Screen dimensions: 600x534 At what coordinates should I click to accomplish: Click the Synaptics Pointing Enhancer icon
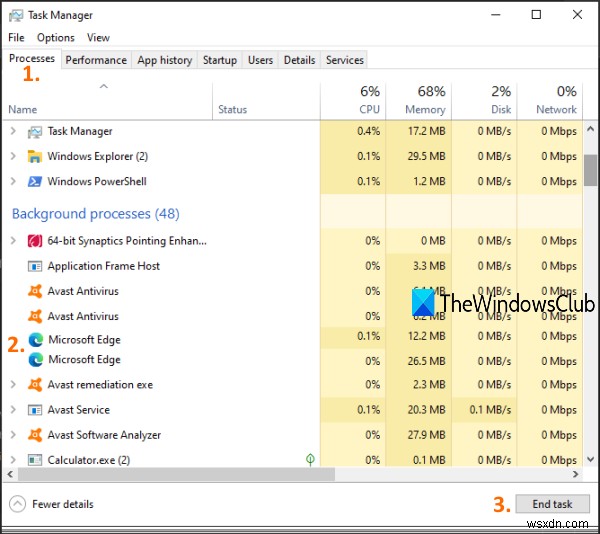[x=35, y=241]
